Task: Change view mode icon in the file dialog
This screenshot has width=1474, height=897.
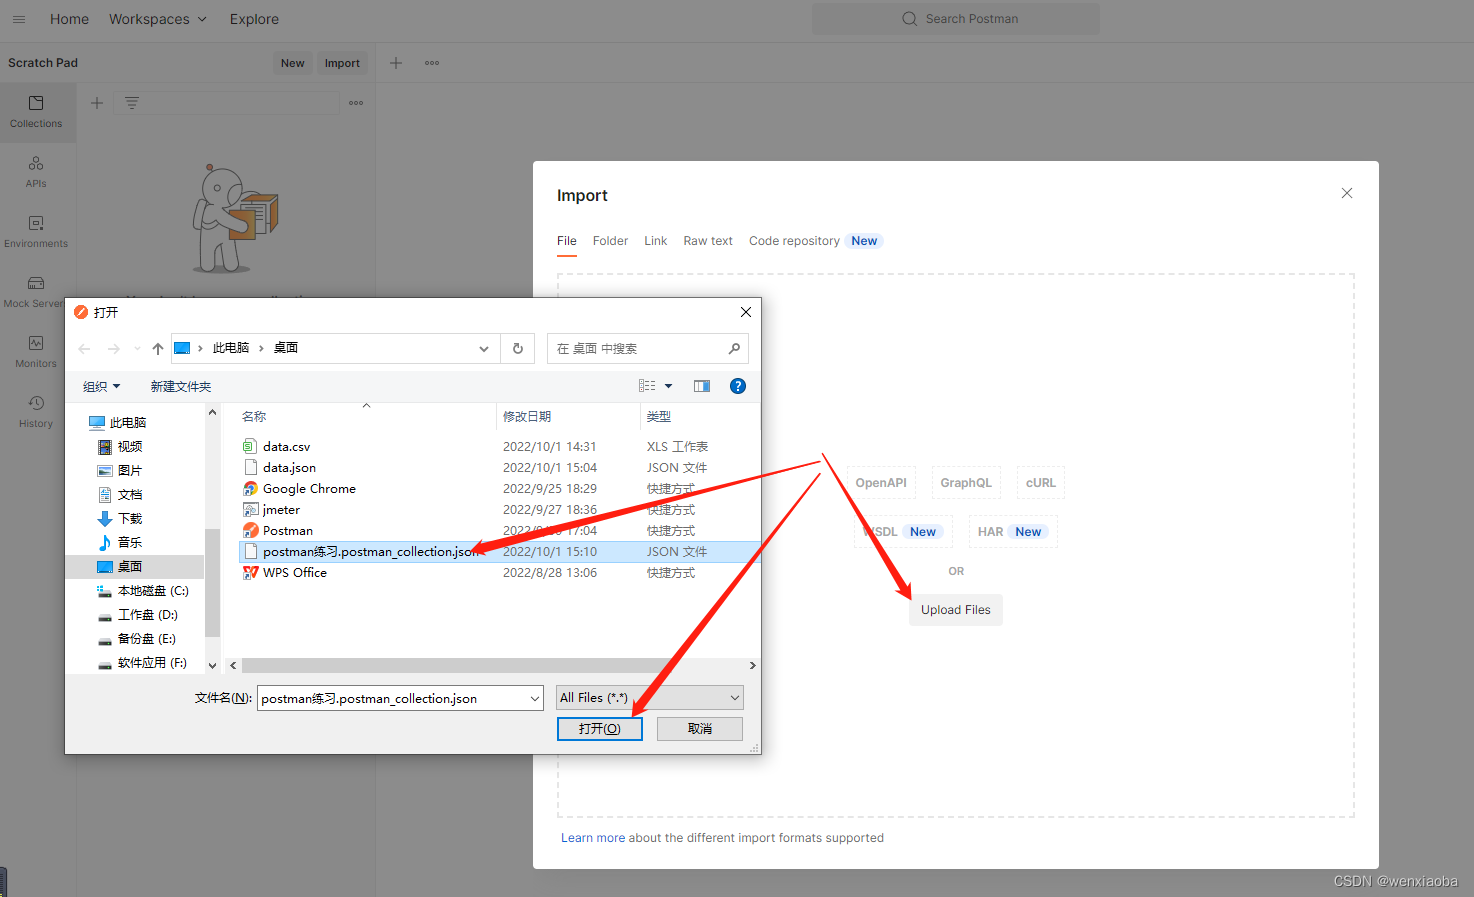Action: coord(647,386)
